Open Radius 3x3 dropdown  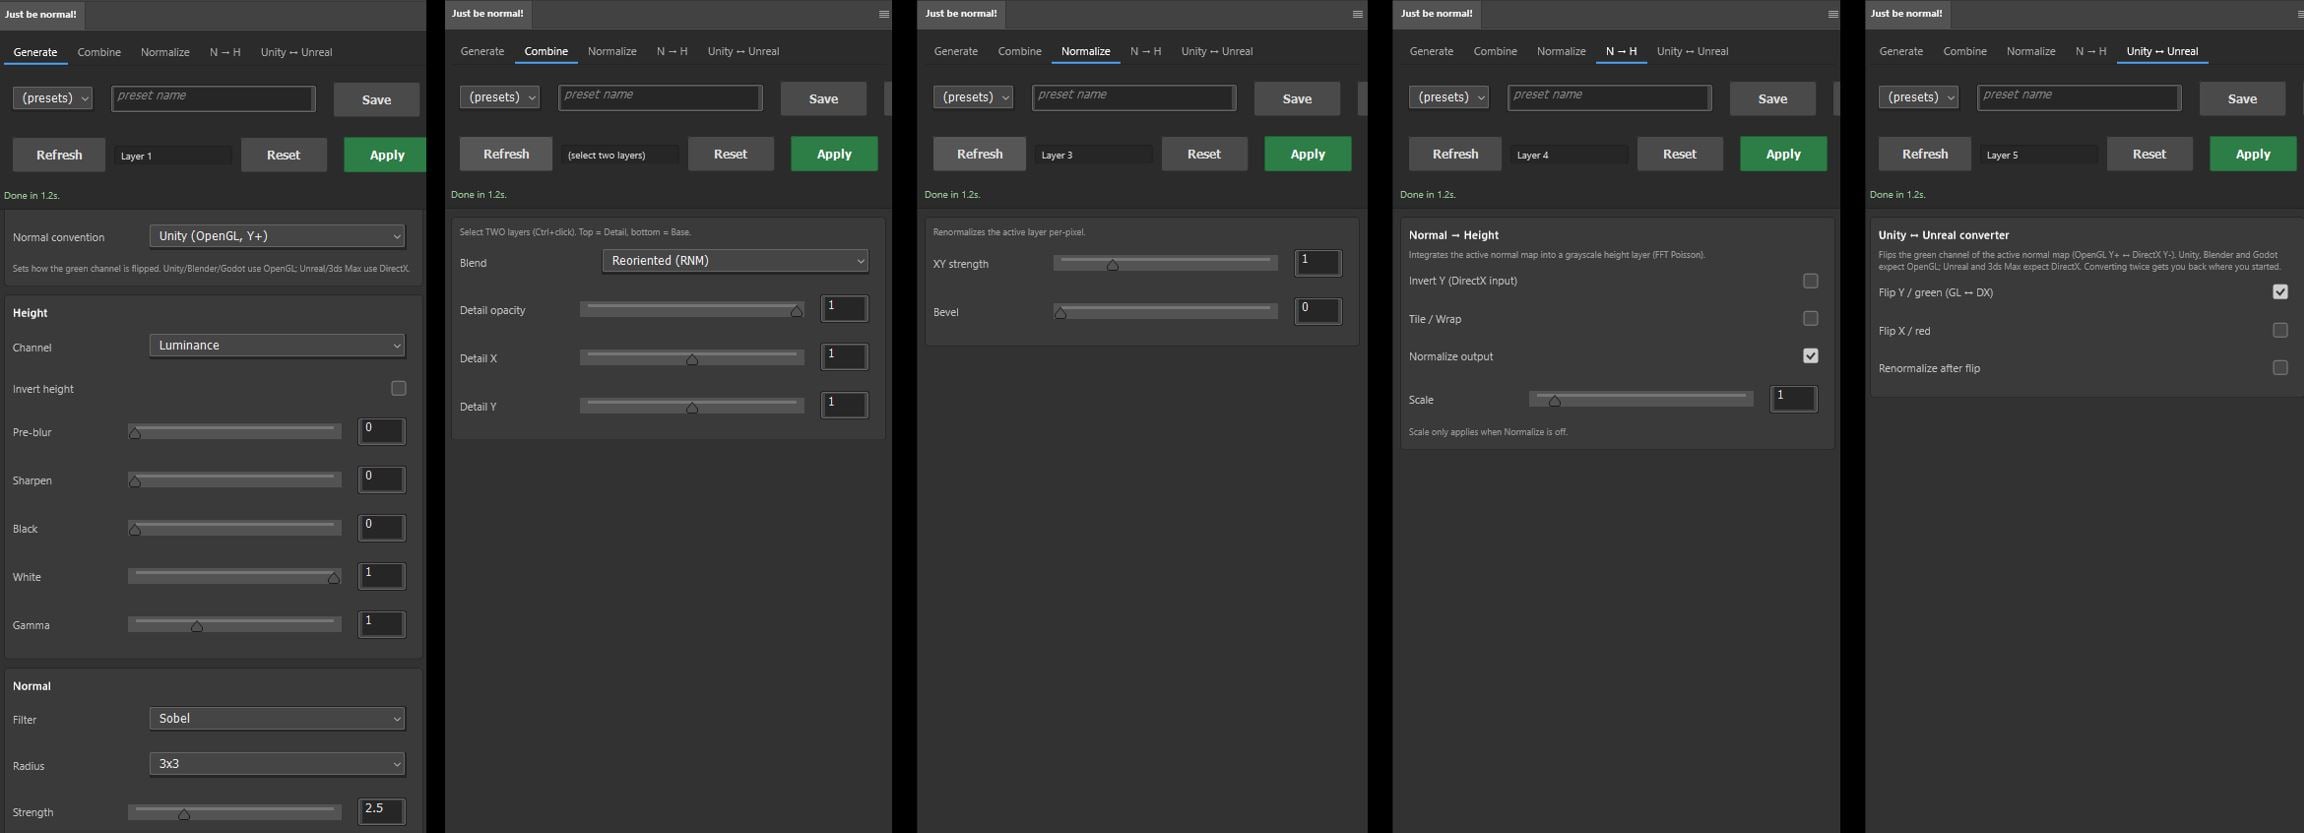[277, 764]
